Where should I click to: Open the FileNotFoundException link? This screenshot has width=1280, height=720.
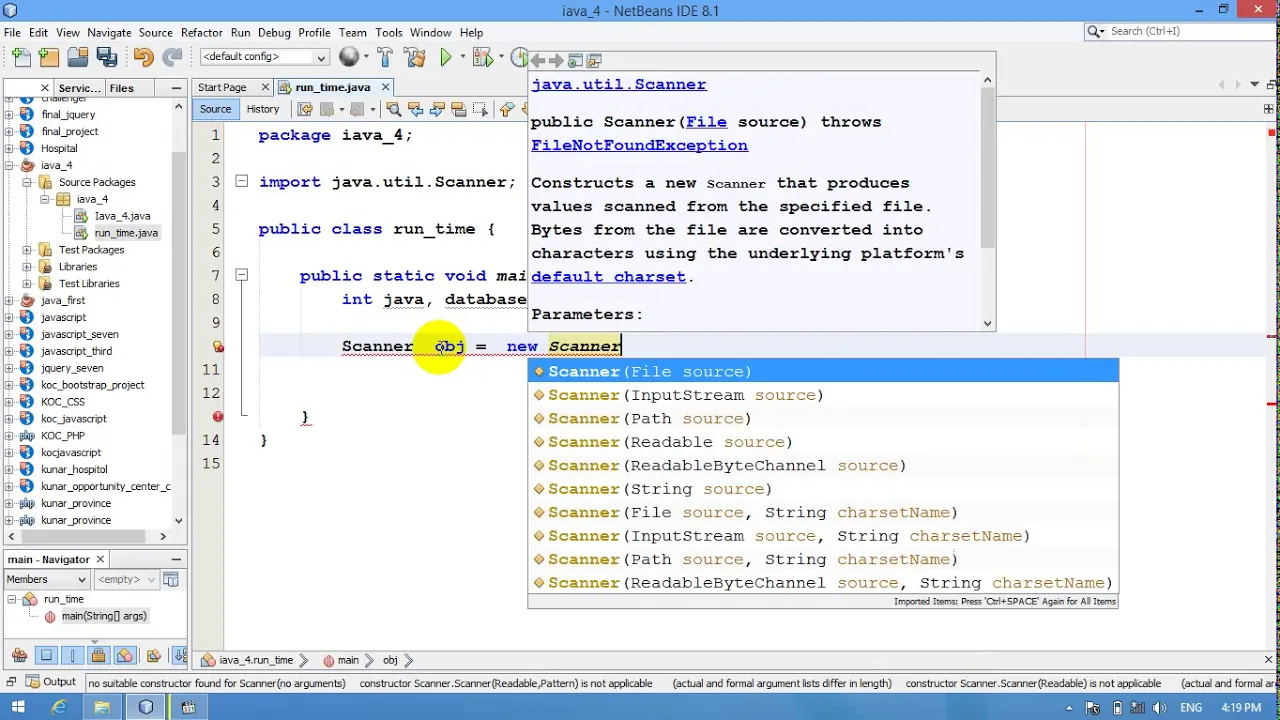[639, 146]
